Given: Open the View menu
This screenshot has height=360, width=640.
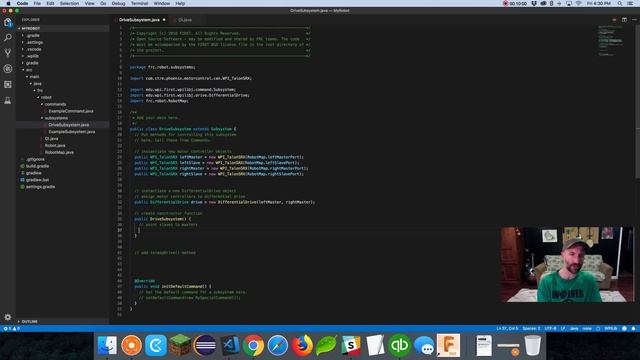Looking at the screenshot, I should point(89,3).
